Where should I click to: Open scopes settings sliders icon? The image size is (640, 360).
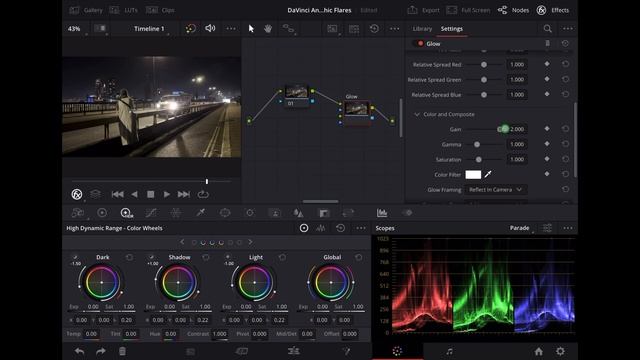coord(547,228)
